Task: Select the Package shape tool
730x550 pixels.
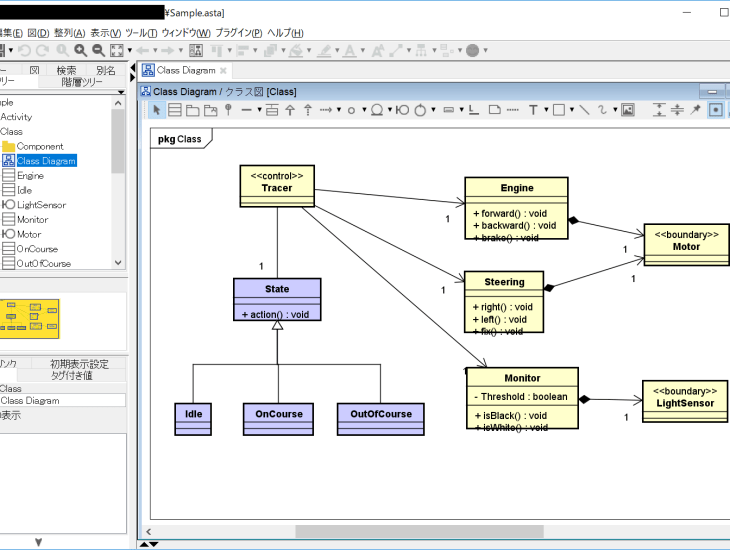Action: tap(192, 110)
